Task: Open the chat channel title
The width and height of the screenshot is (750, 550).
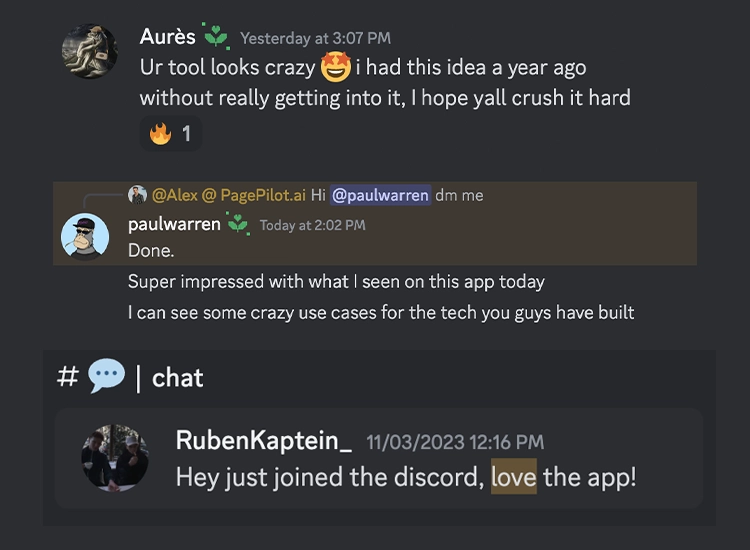Action: [177, 378]
